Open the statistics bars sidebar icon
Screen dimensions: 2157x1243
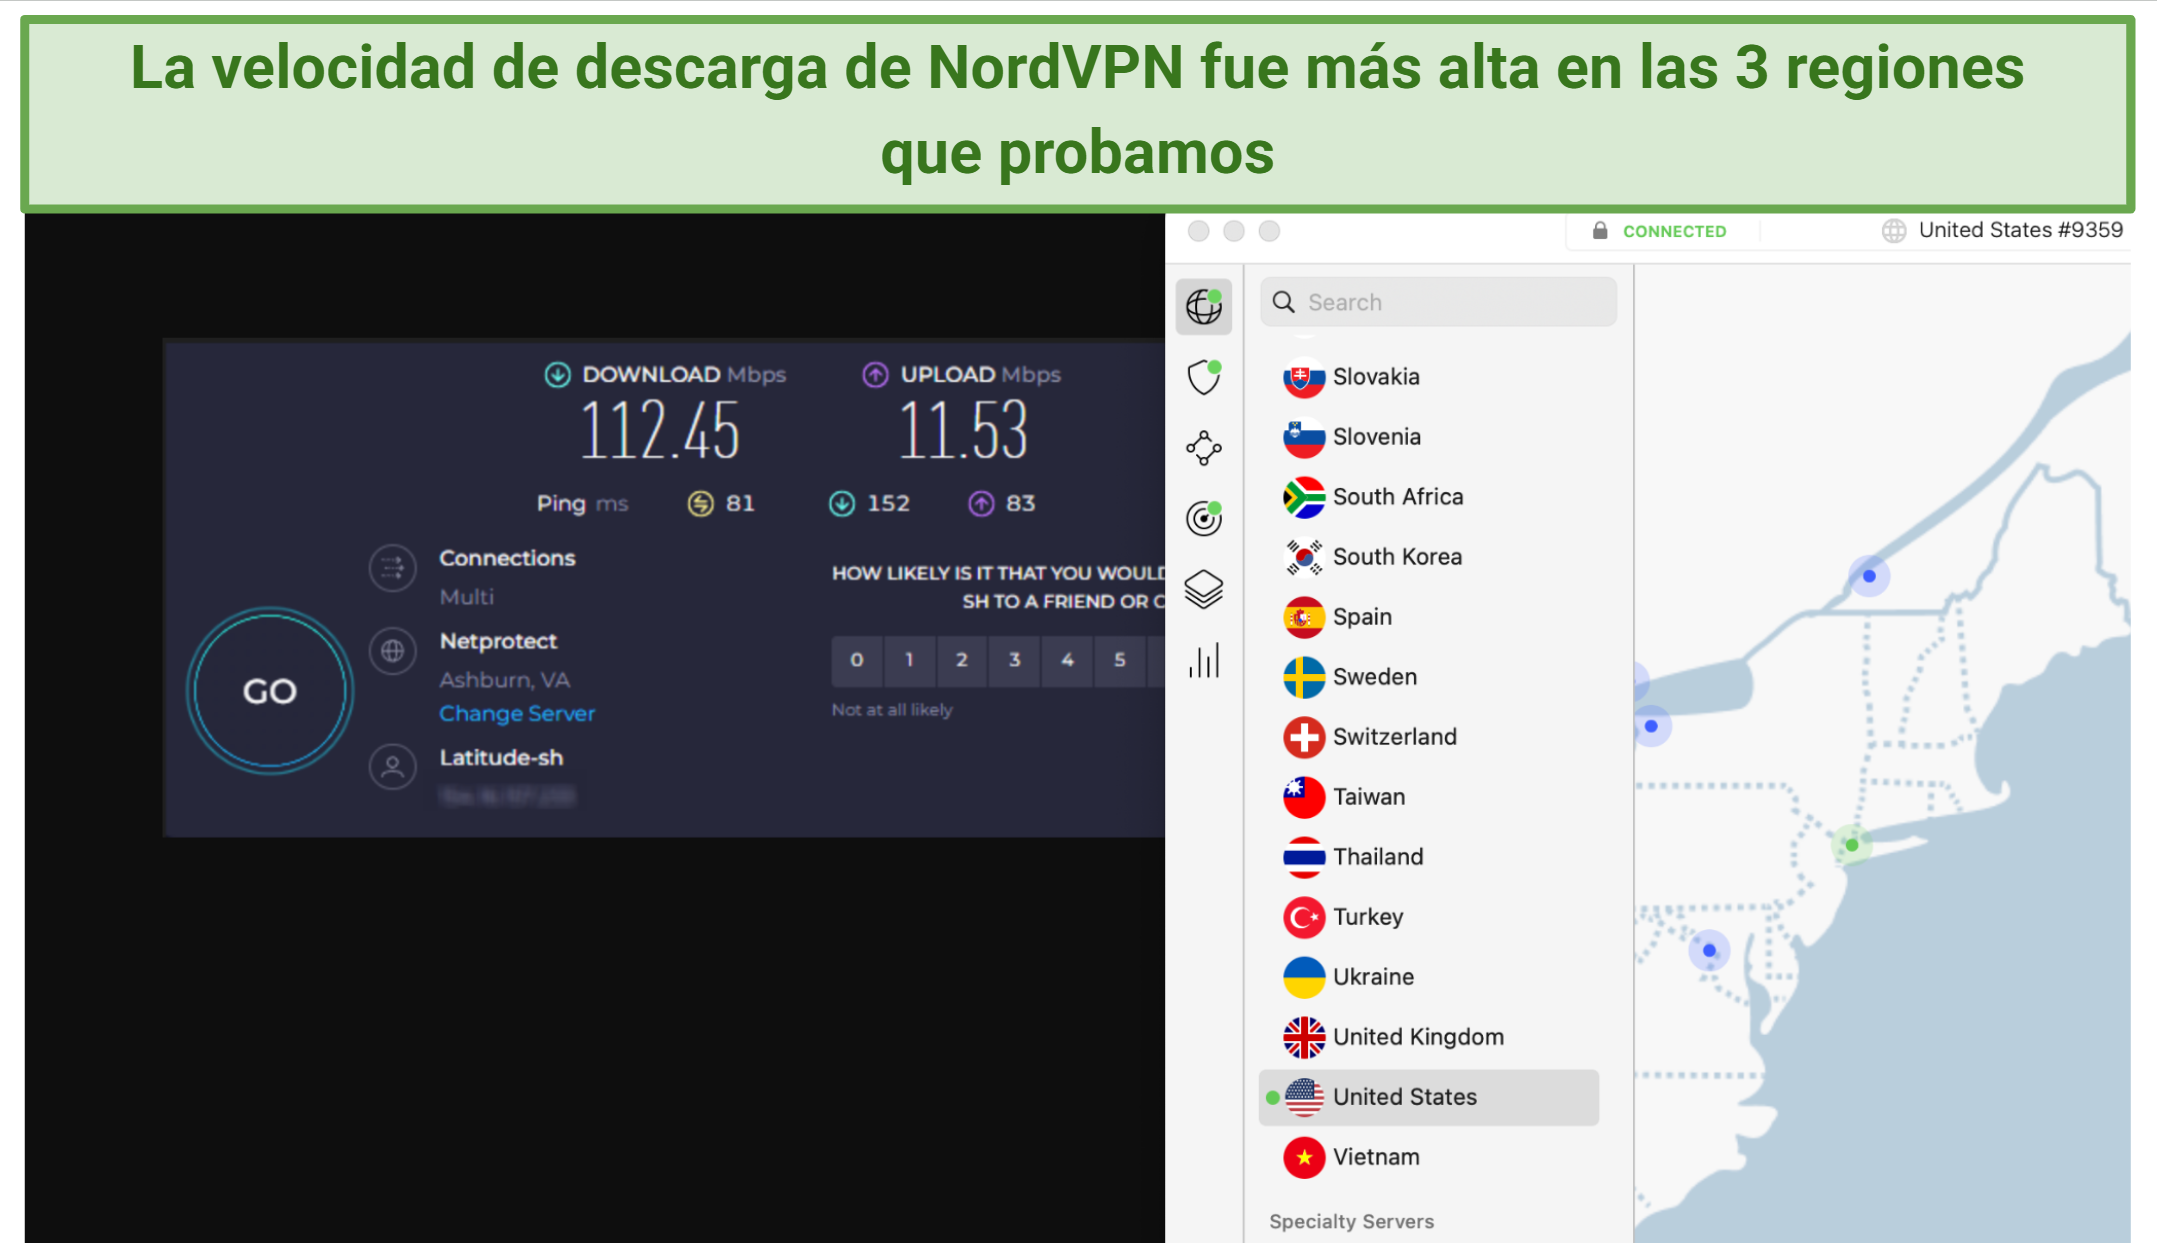(x=1203, y=660)
